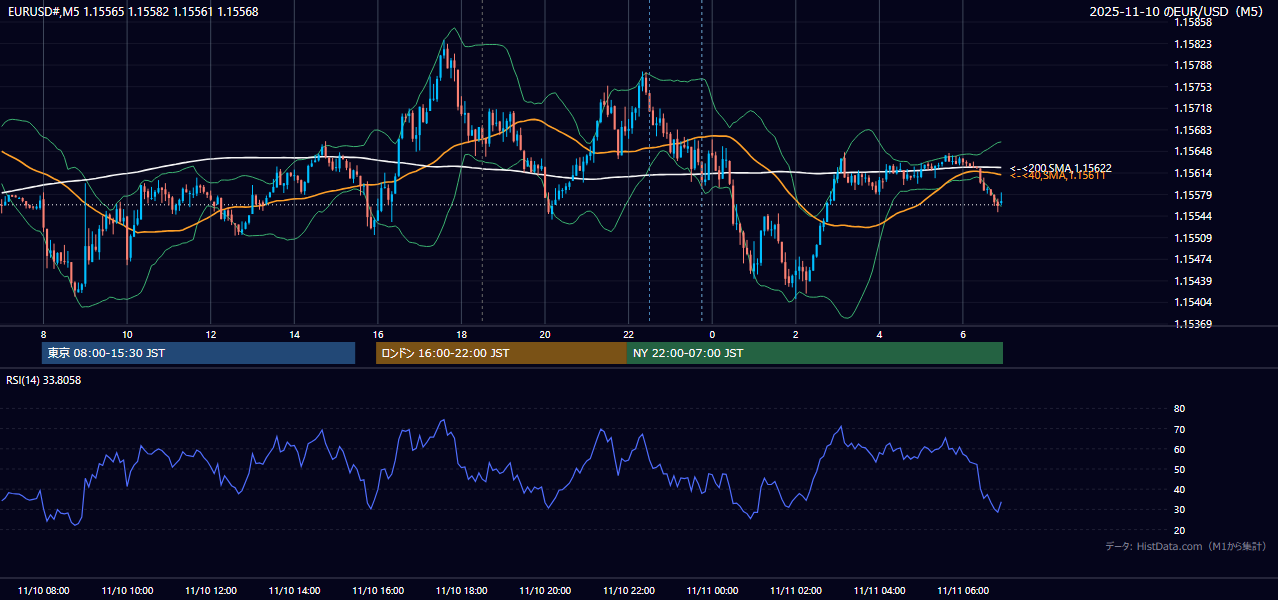
Task: Click RSI scale label 50
Action: (x=1179, y=469)
